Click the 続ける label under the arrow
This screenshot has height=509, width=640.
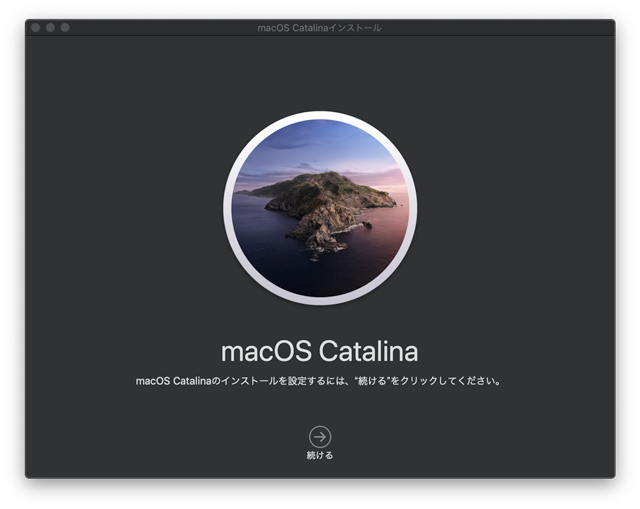click(x=320, y=455)
